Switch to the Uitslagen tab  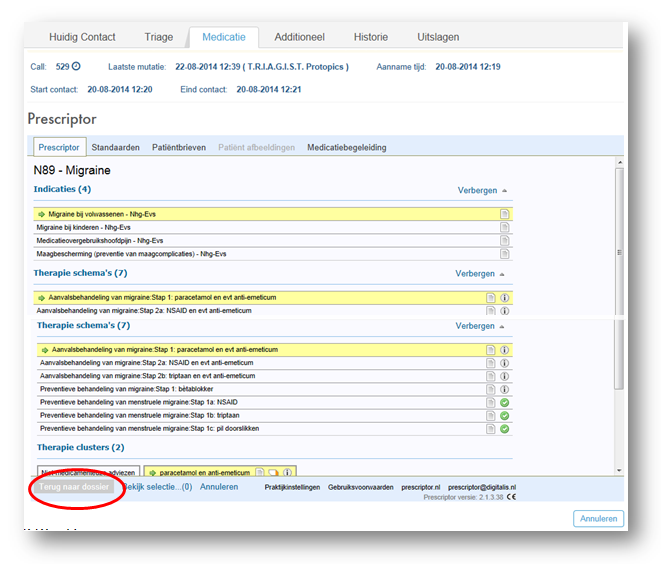click(x=438, y=37)
